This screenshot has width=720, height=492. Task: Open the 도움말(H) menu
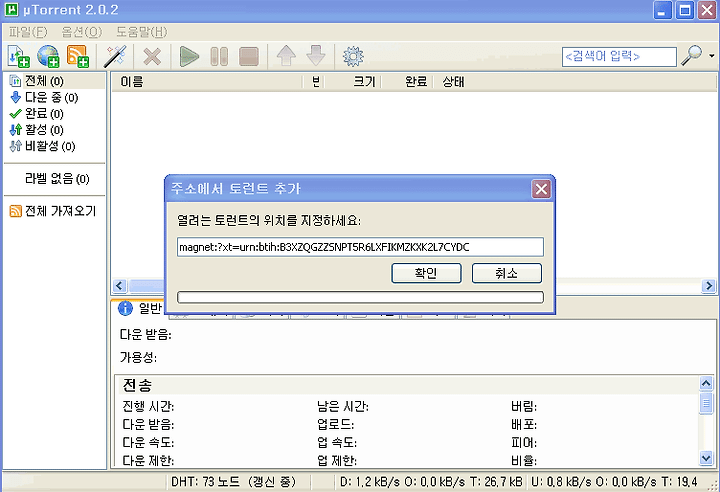[141, 32]
